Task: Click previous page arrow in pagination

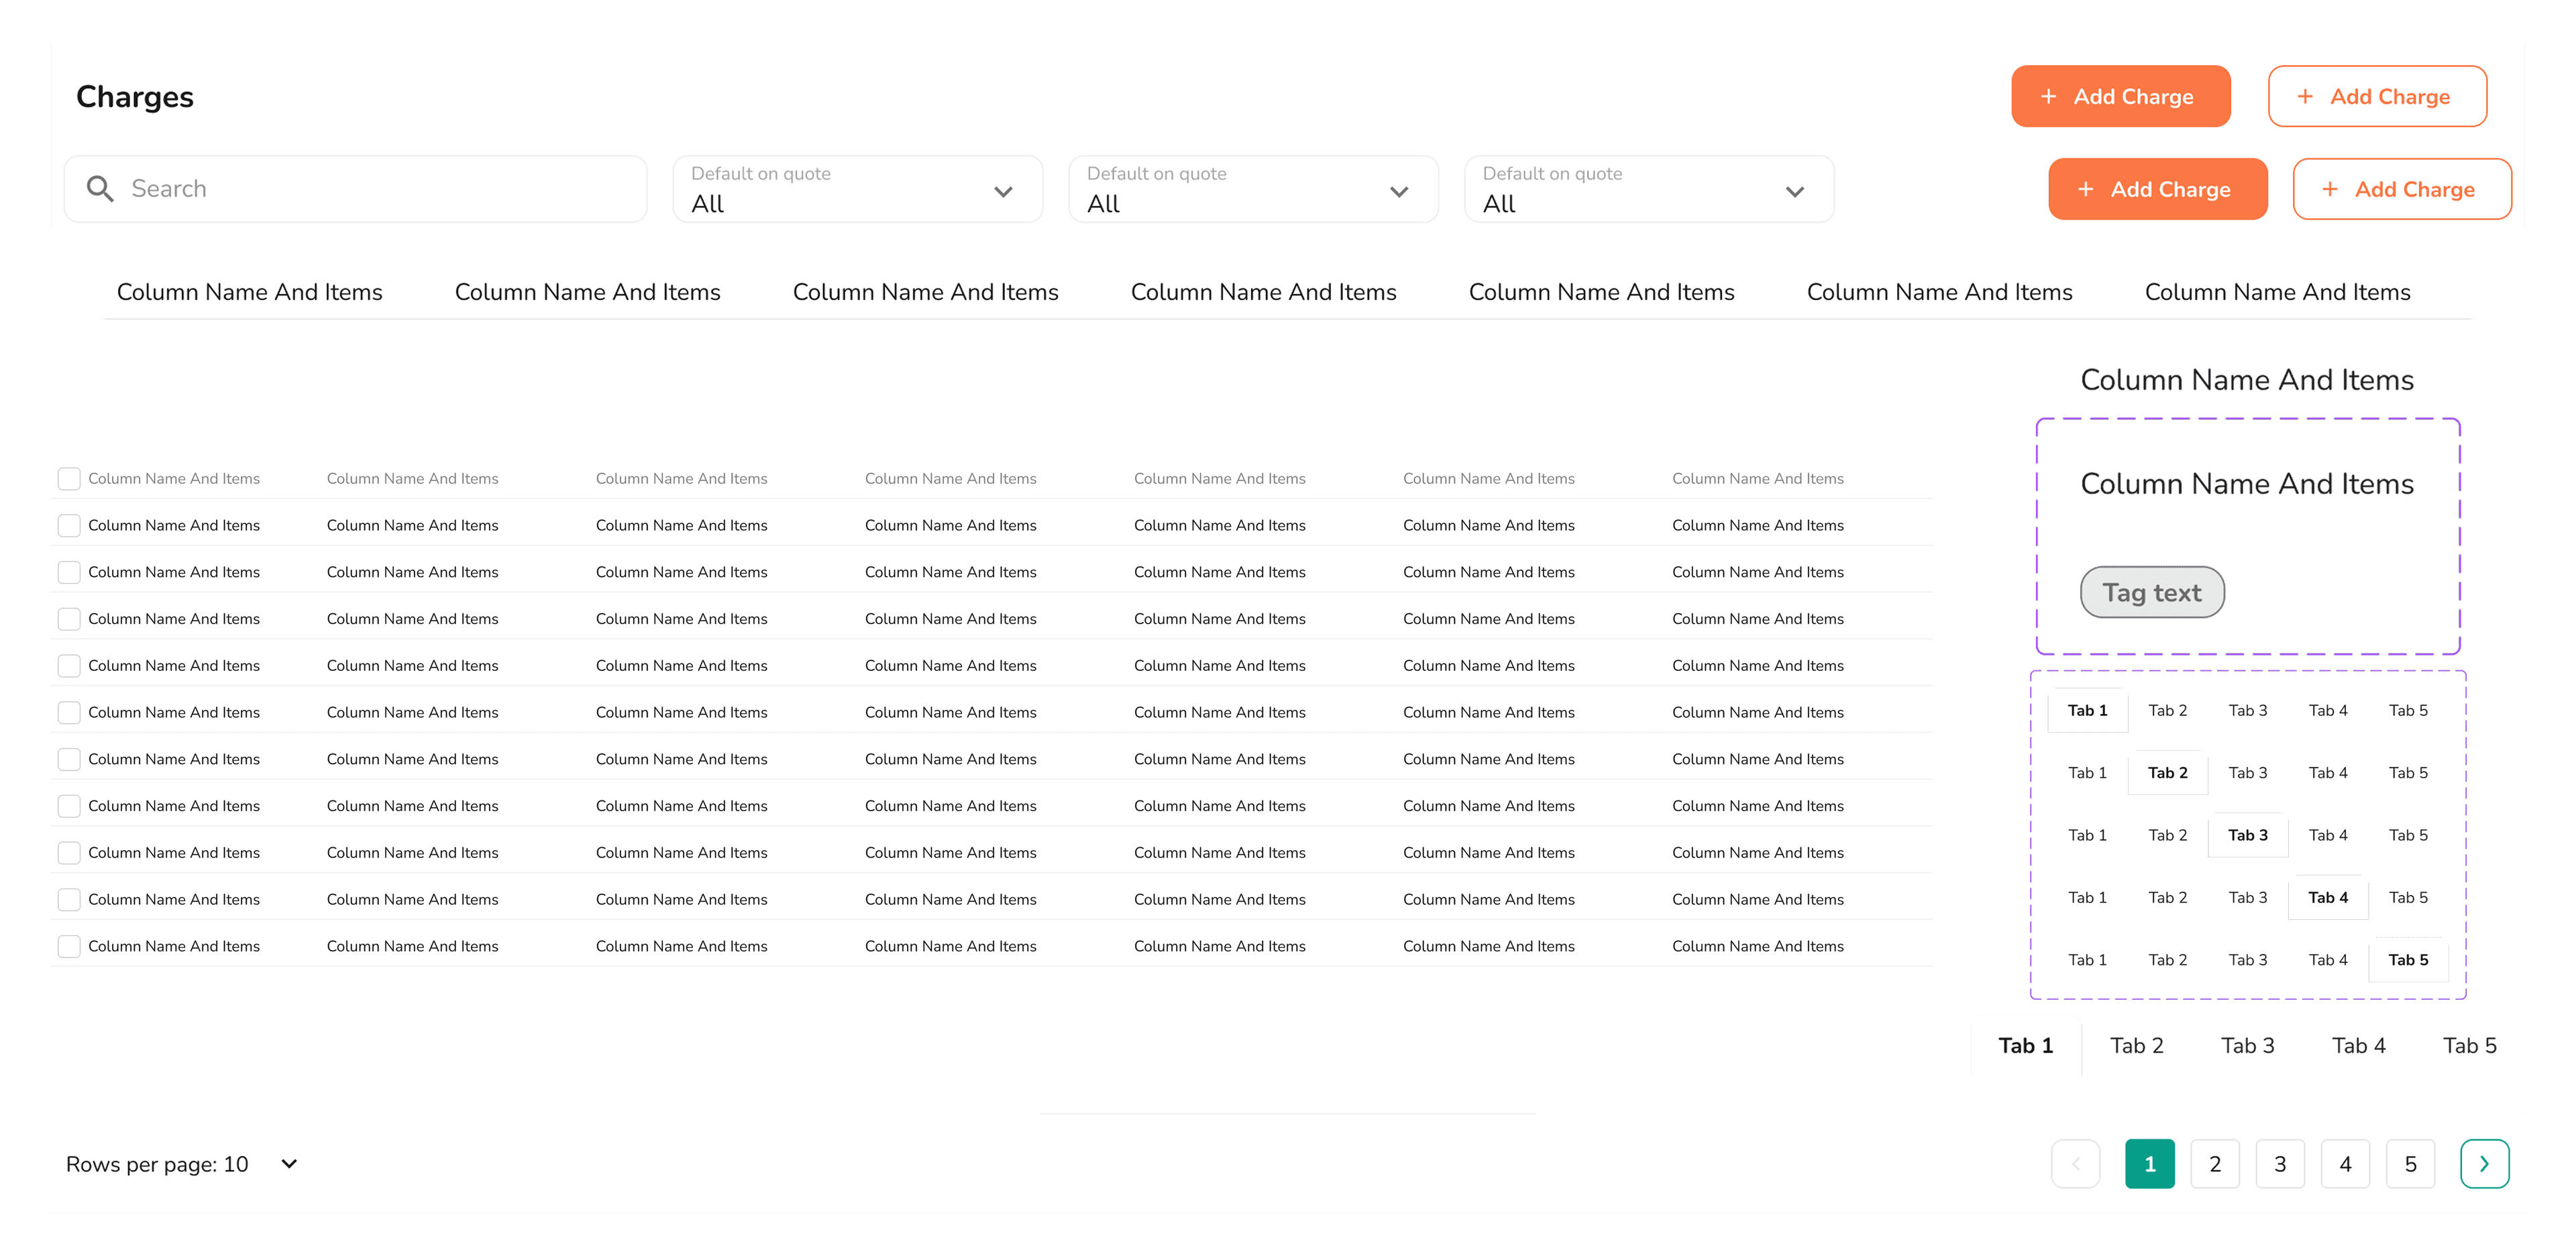Action: point(2075,1164)
